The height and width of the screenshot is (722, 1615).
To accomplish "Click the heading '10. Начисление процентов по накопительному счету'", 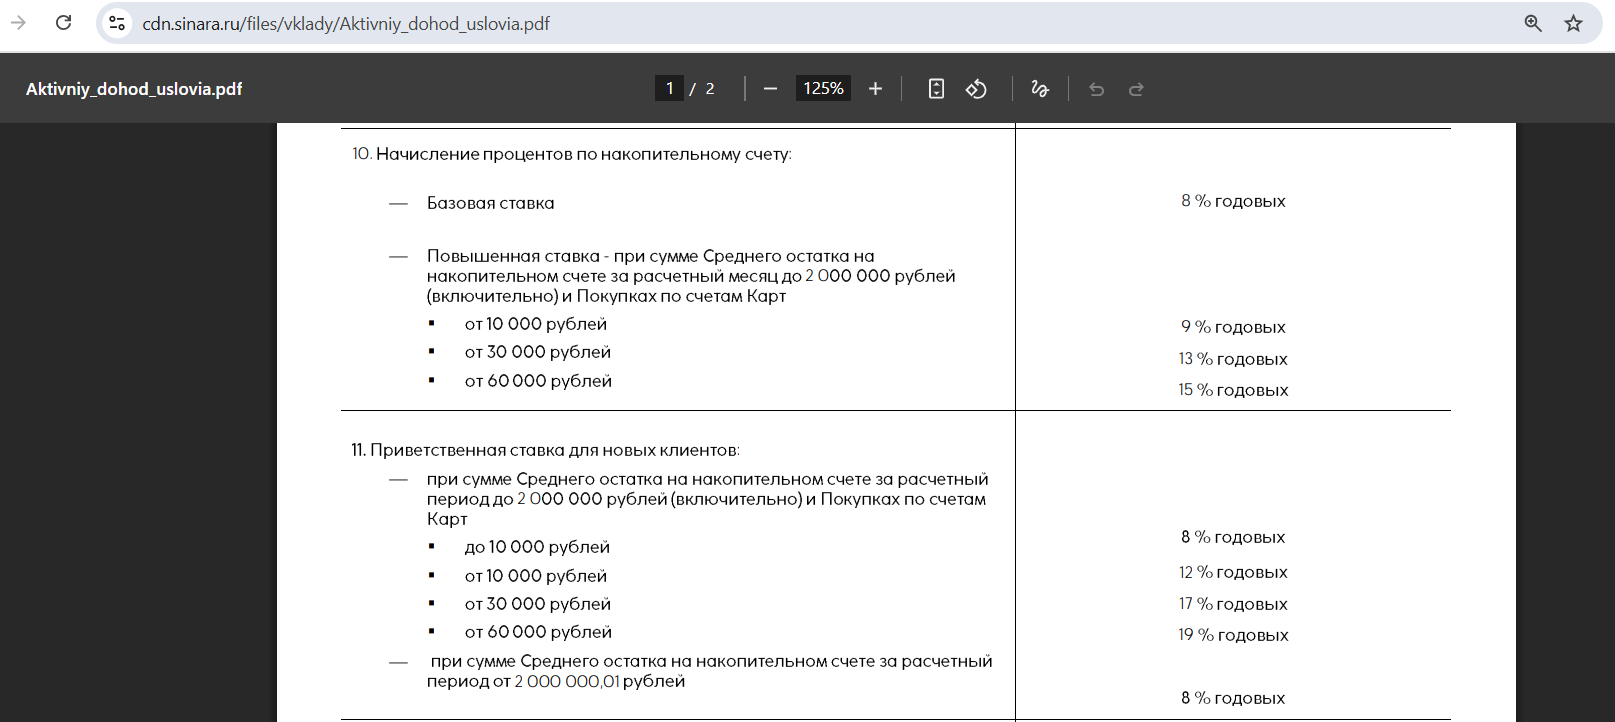I will click(x=571, y=154).
